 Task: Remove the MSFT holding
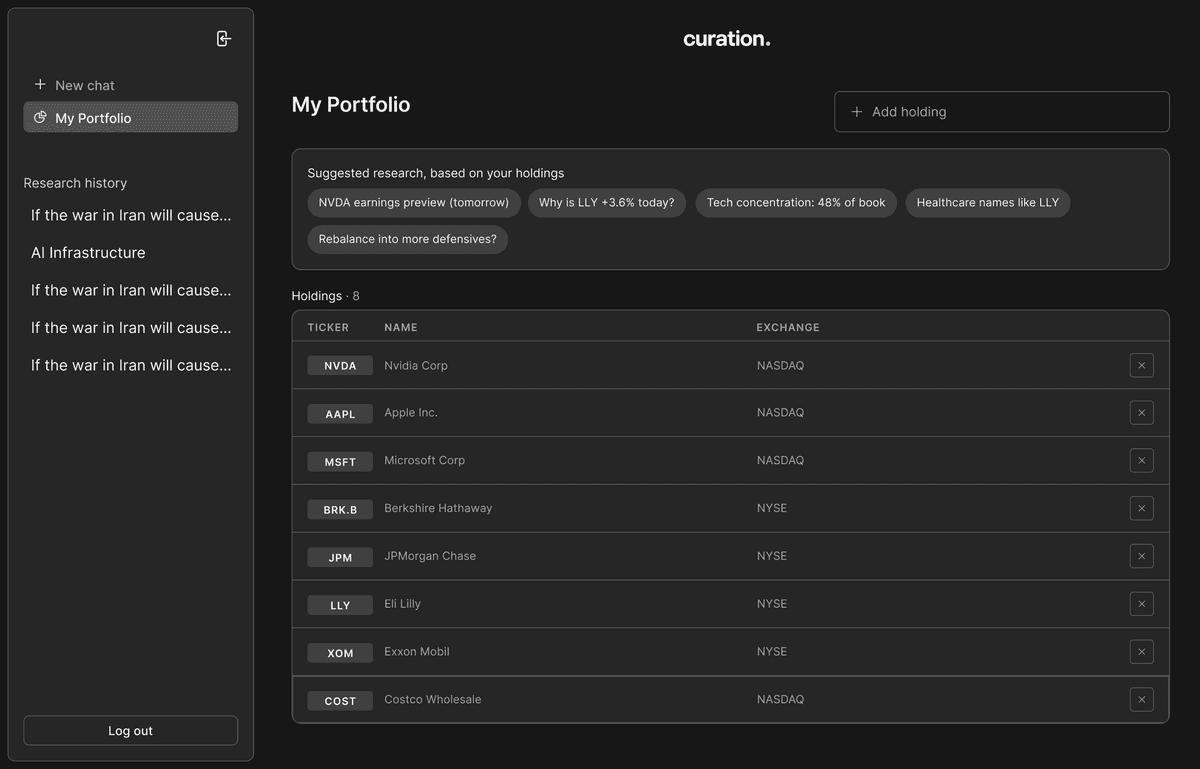click(1141, 460)
